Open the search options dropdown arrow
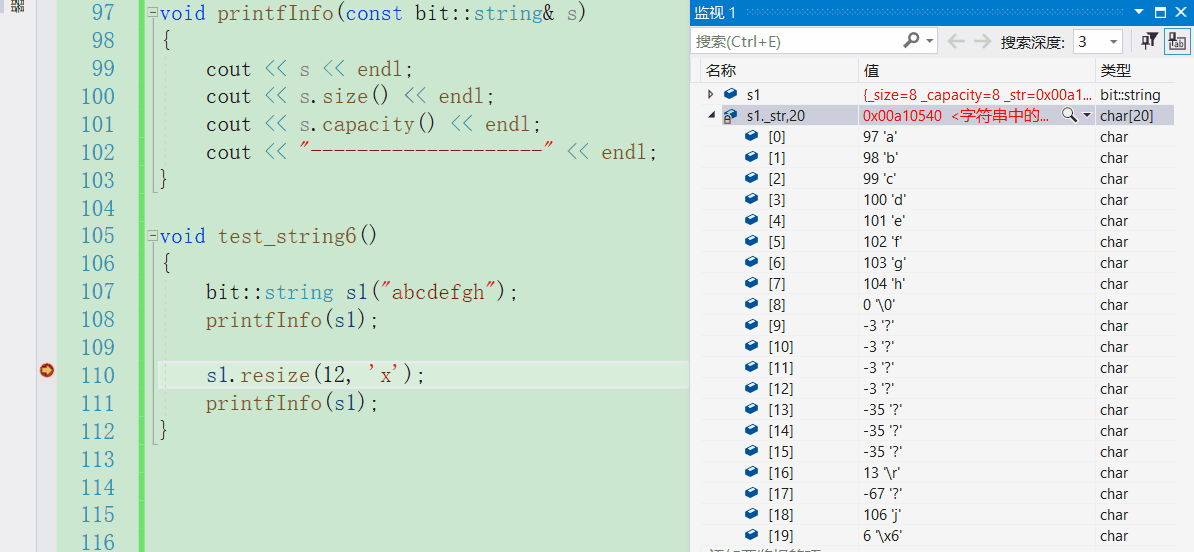The width and height of the screenshot is (1194, 552). pyautogui.click(x=931, y=41)
